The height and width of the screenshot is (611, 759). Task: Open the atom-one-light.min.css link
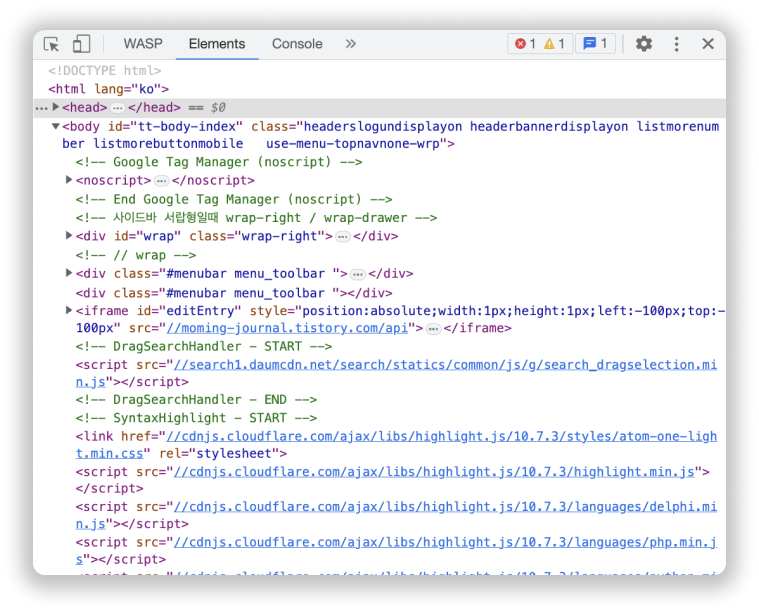[x=396, y=444]
